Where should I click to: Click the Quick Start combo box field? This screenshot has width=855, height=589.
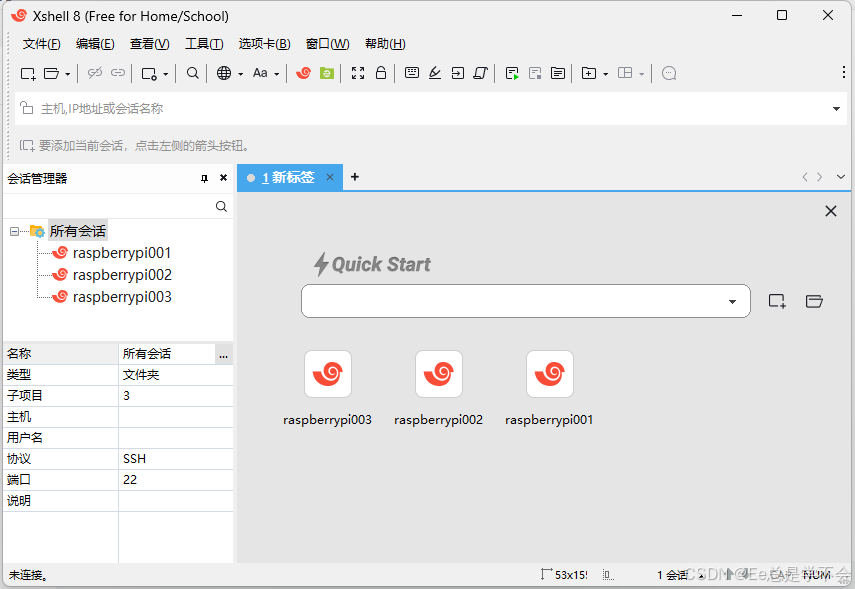(526, 301)
